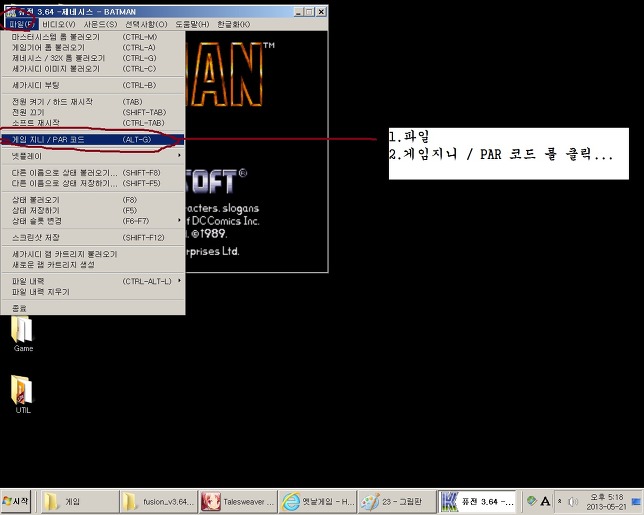This screenshot has height=515, width=644.
Task: Select 상태 불러오기 (F8)
Action: 92,200
